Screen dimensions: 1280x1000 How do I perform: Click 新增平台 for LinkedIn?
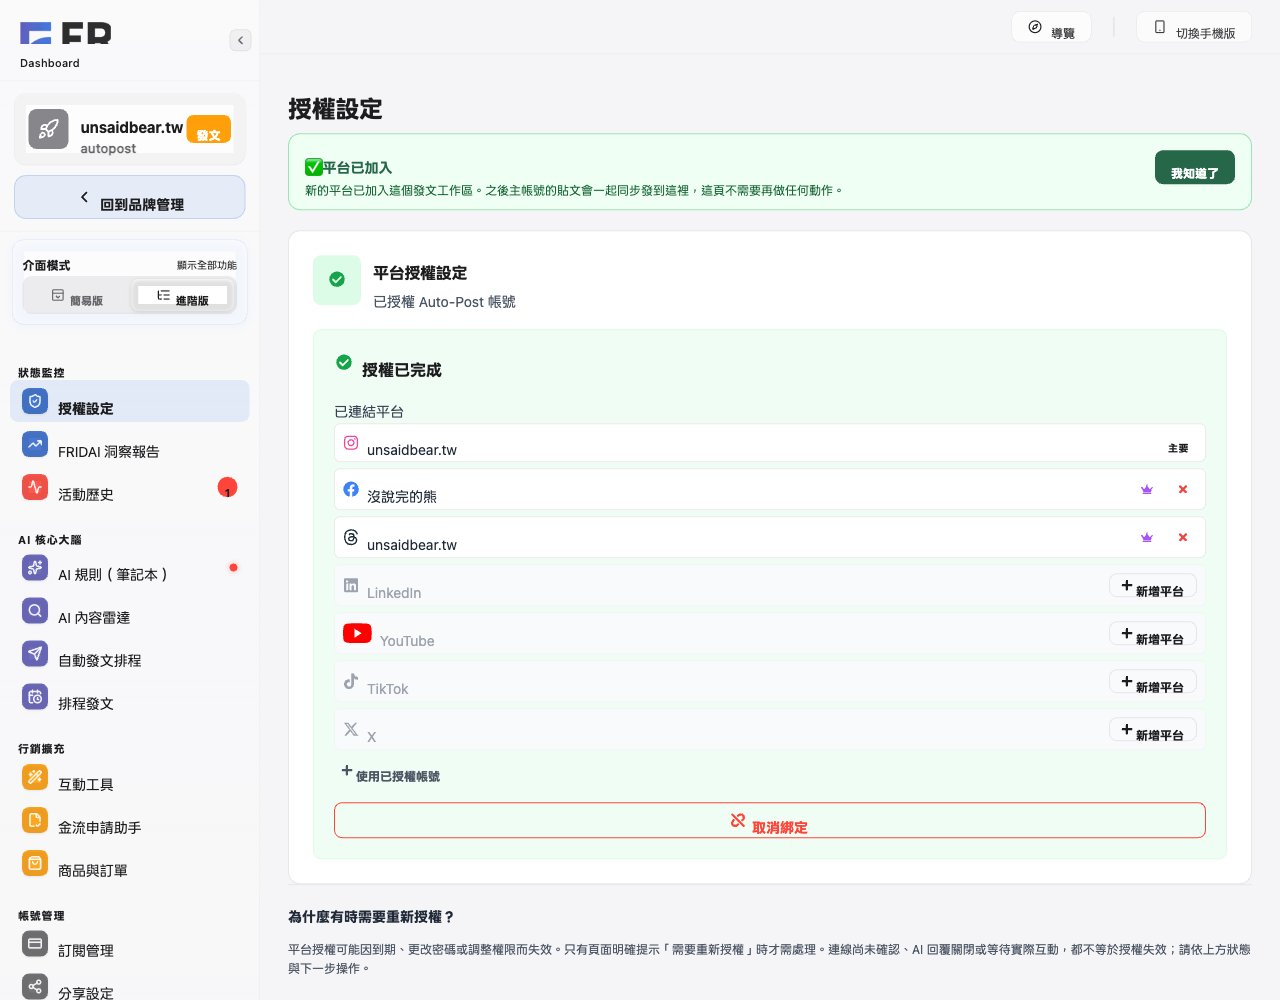[1153, 586]
